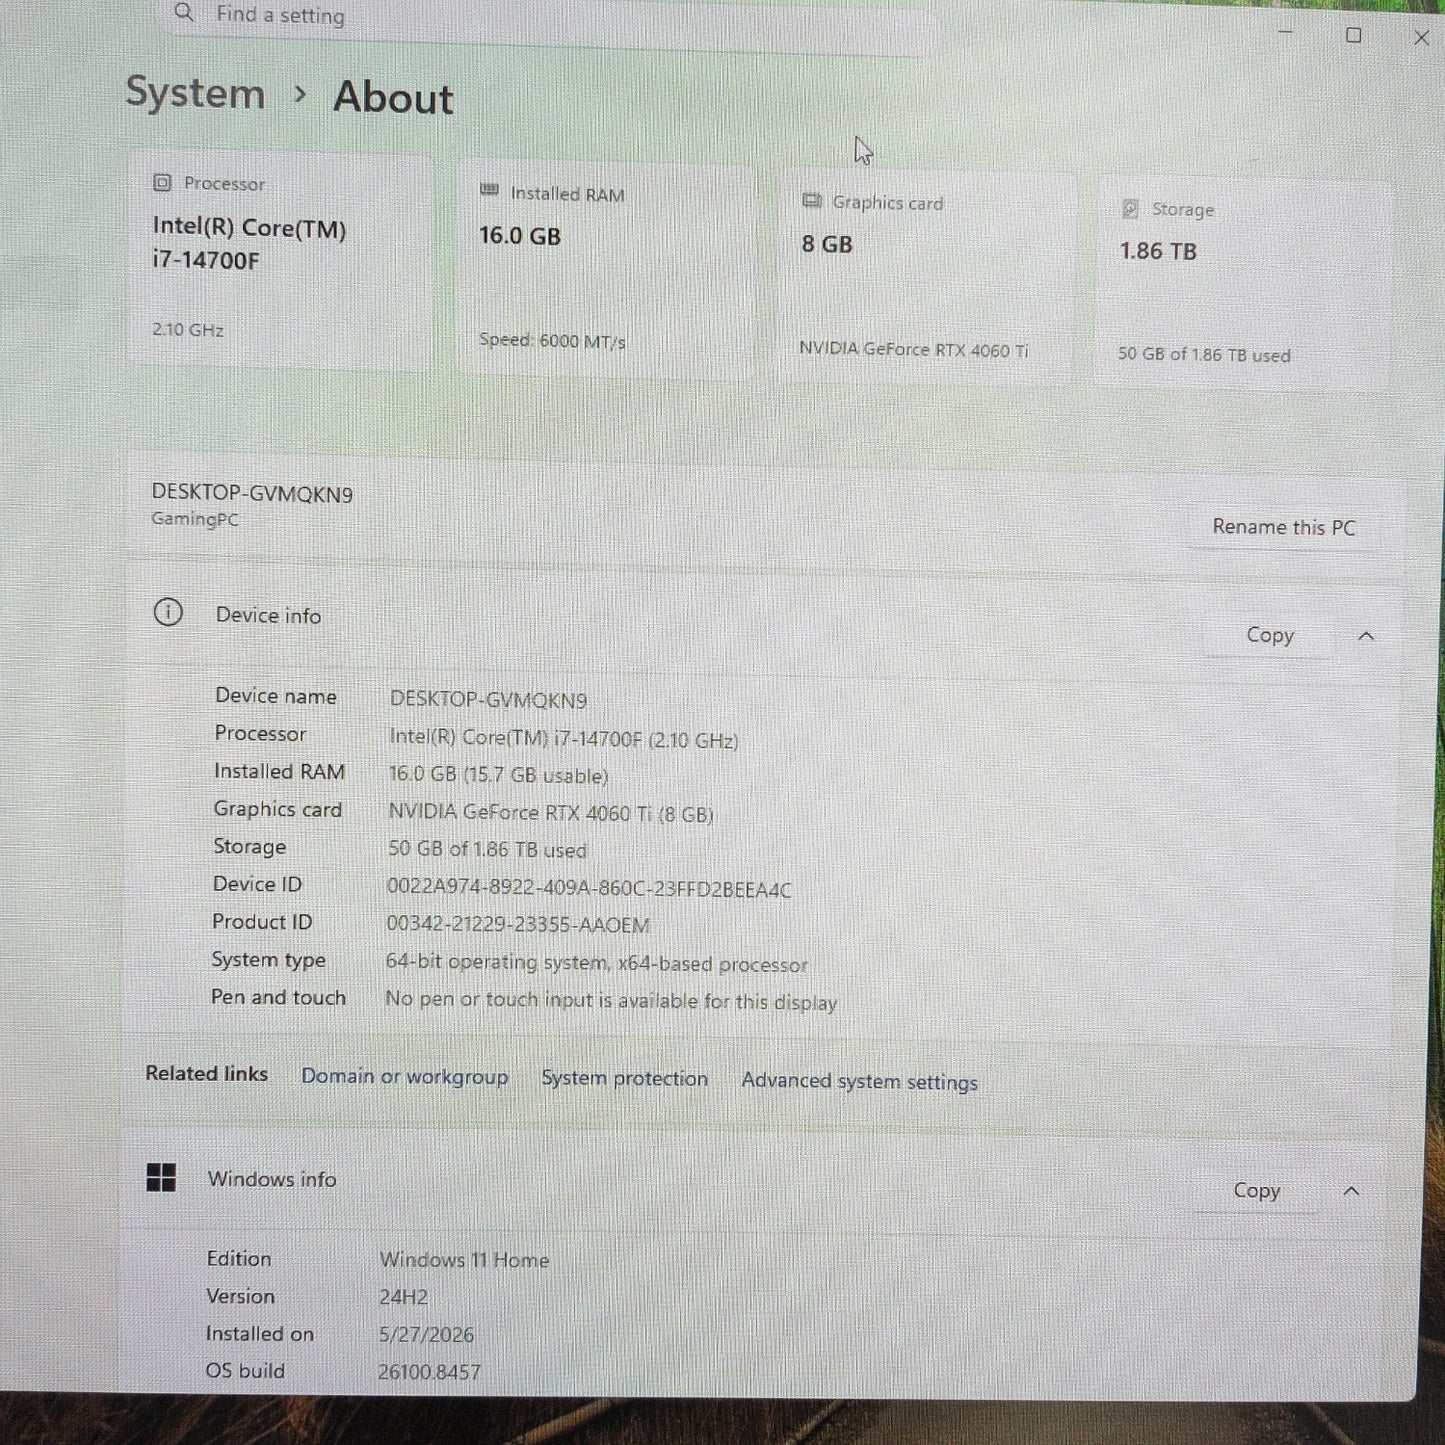
Task: Click the Device info circle icon
Action: [x=168, y=612]
